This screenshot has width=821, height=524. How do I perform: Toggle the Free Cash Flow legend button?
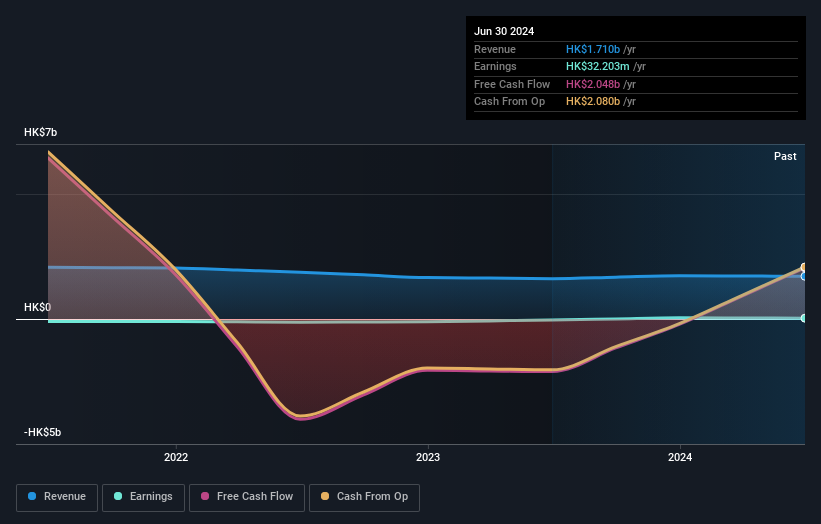pos(247,497)
